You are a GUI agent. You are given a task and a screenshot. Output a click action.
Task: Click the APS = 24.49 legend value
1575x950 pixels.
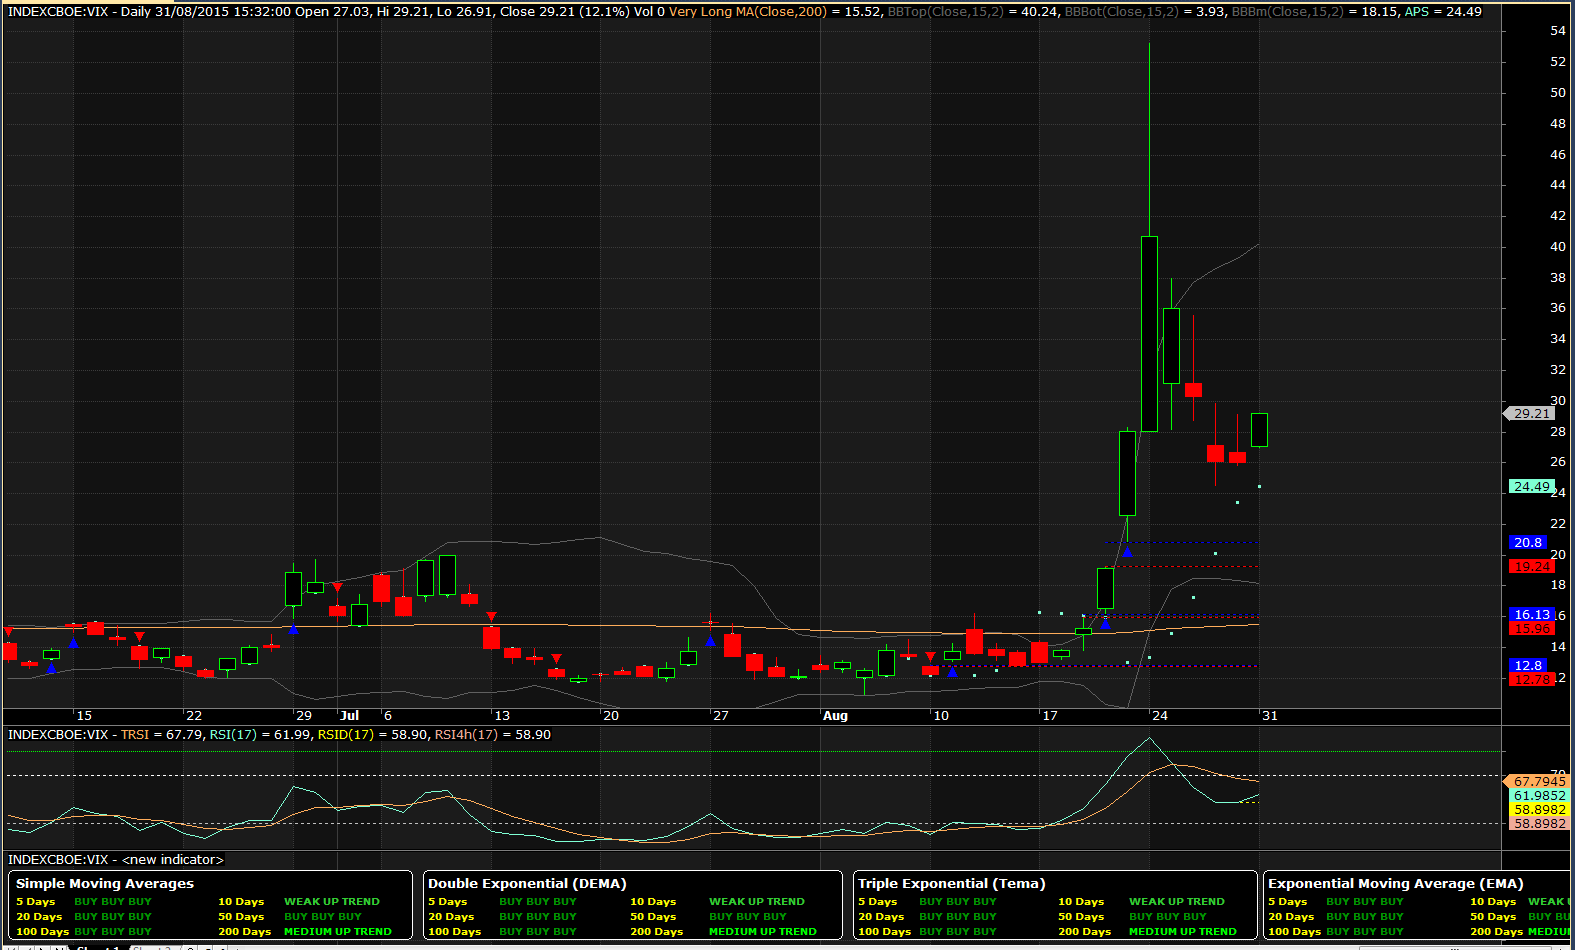pos(1443,12)
